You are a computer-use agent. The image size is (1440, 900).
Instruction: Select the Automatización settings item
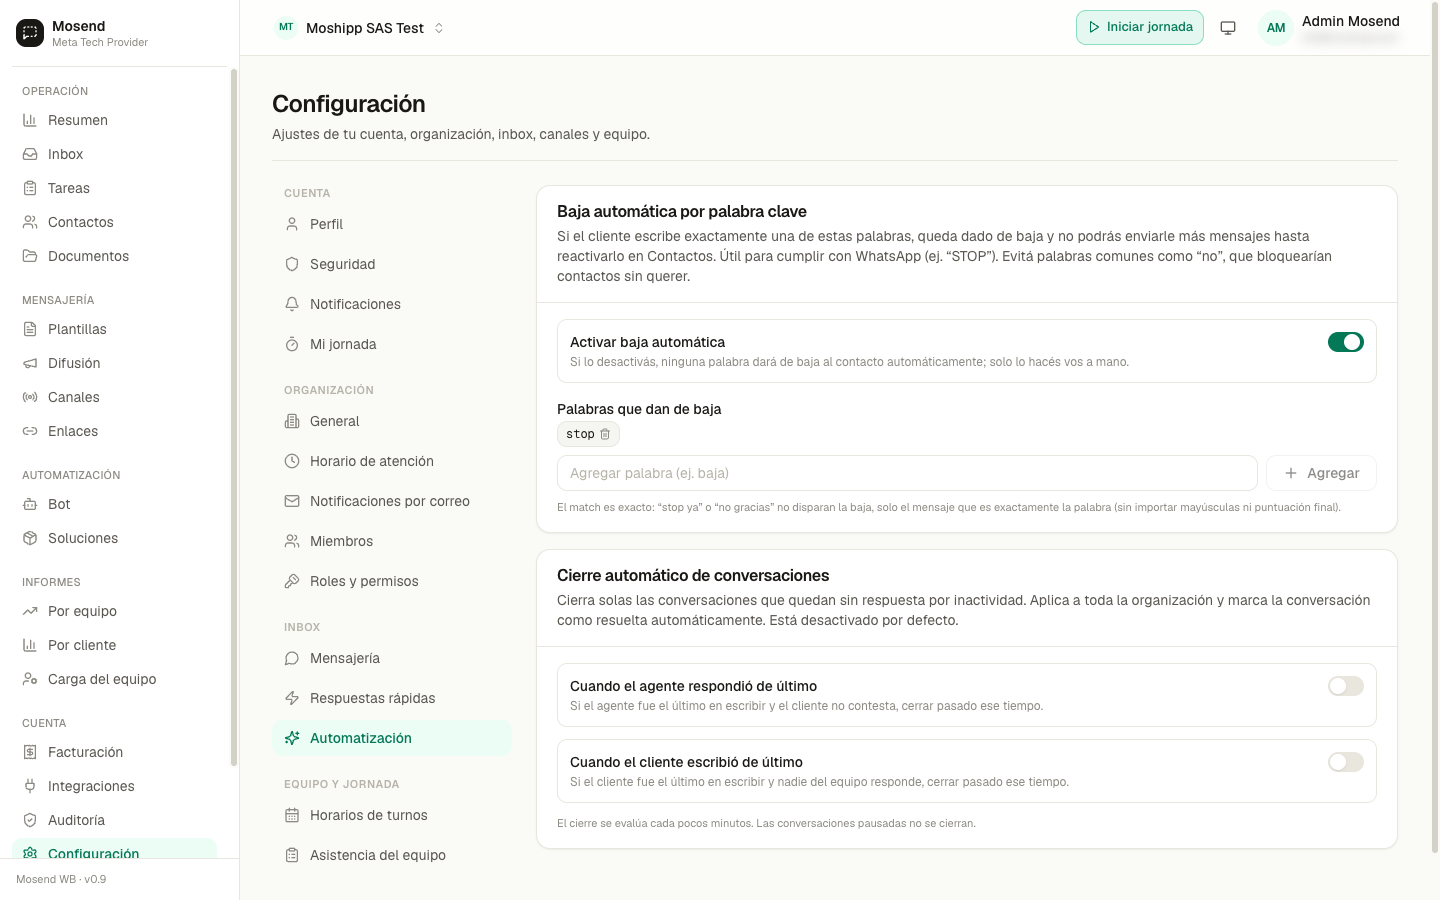click(392, 738)
